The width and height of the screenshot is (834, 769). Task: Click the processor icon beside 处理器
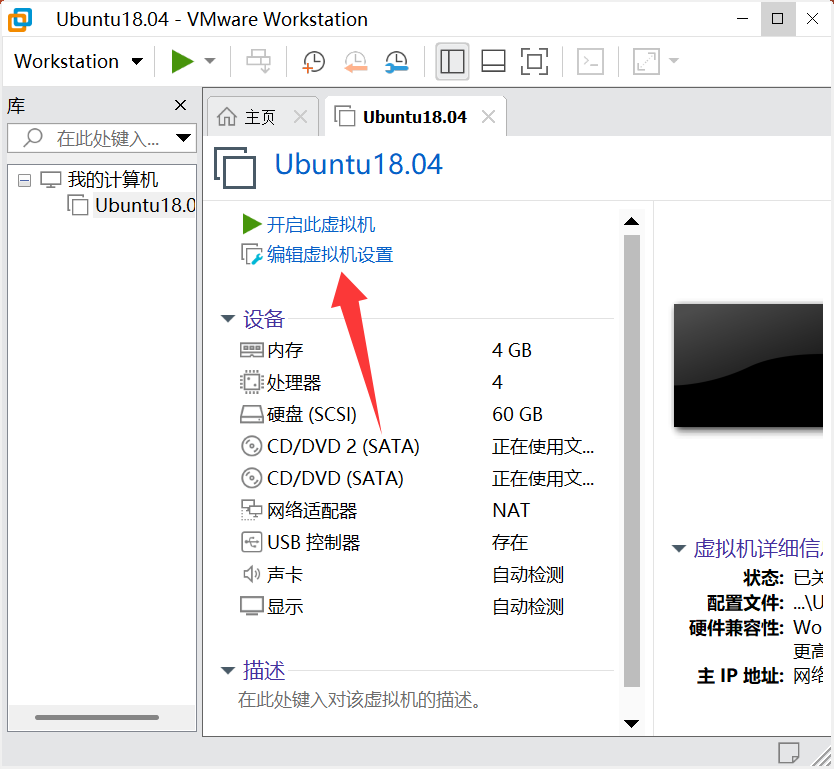point(252,382)
